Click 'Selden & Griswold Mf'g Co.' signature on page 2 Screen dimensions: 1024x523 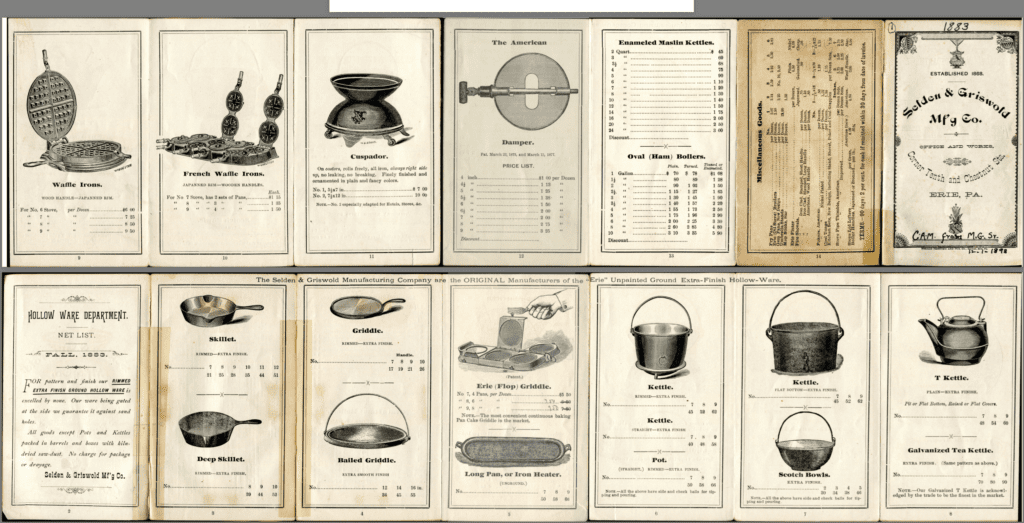(x=84, y=475)
